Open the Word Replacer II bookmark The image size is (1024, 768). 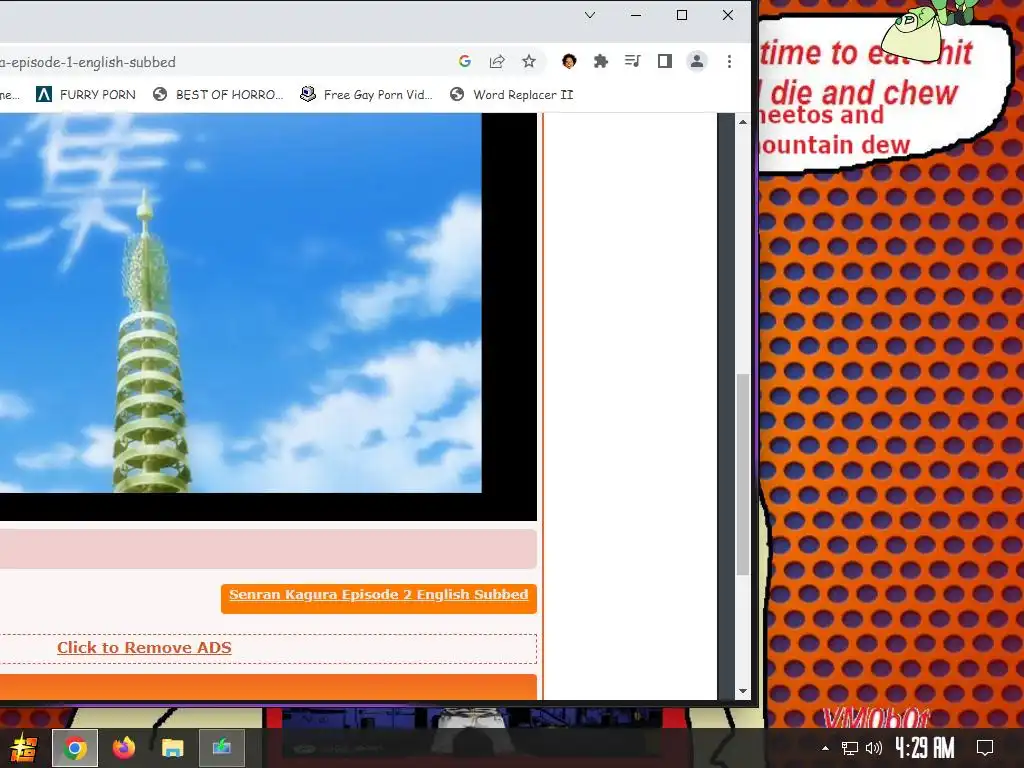point(511,95)
